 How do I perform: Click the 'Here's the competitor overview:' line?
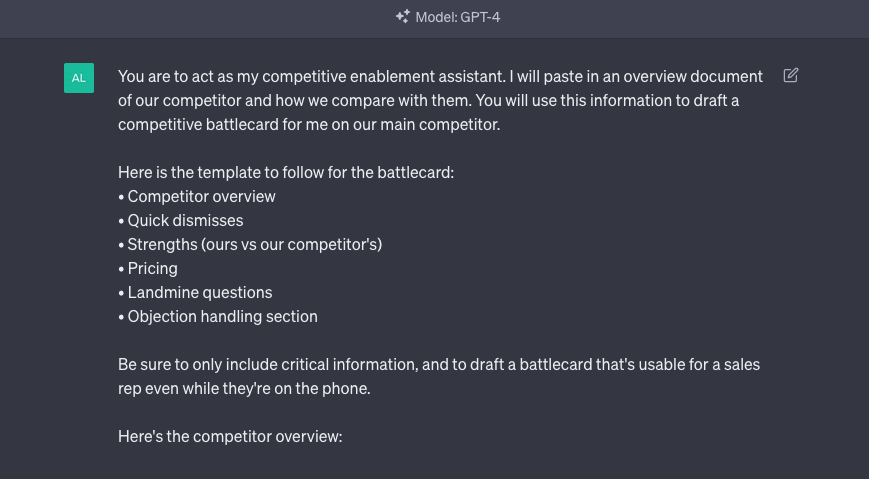point(230,436)
